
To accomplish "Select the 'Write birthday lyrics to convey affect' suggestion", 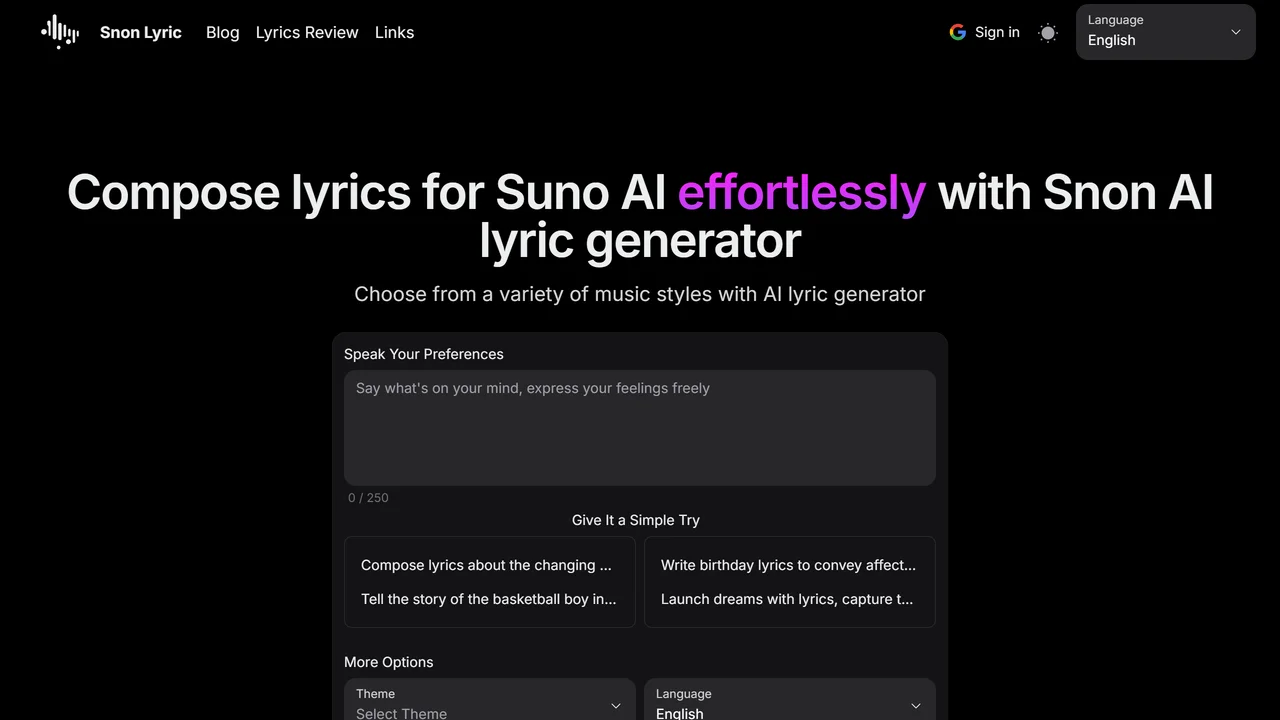I will coord(788,565).
